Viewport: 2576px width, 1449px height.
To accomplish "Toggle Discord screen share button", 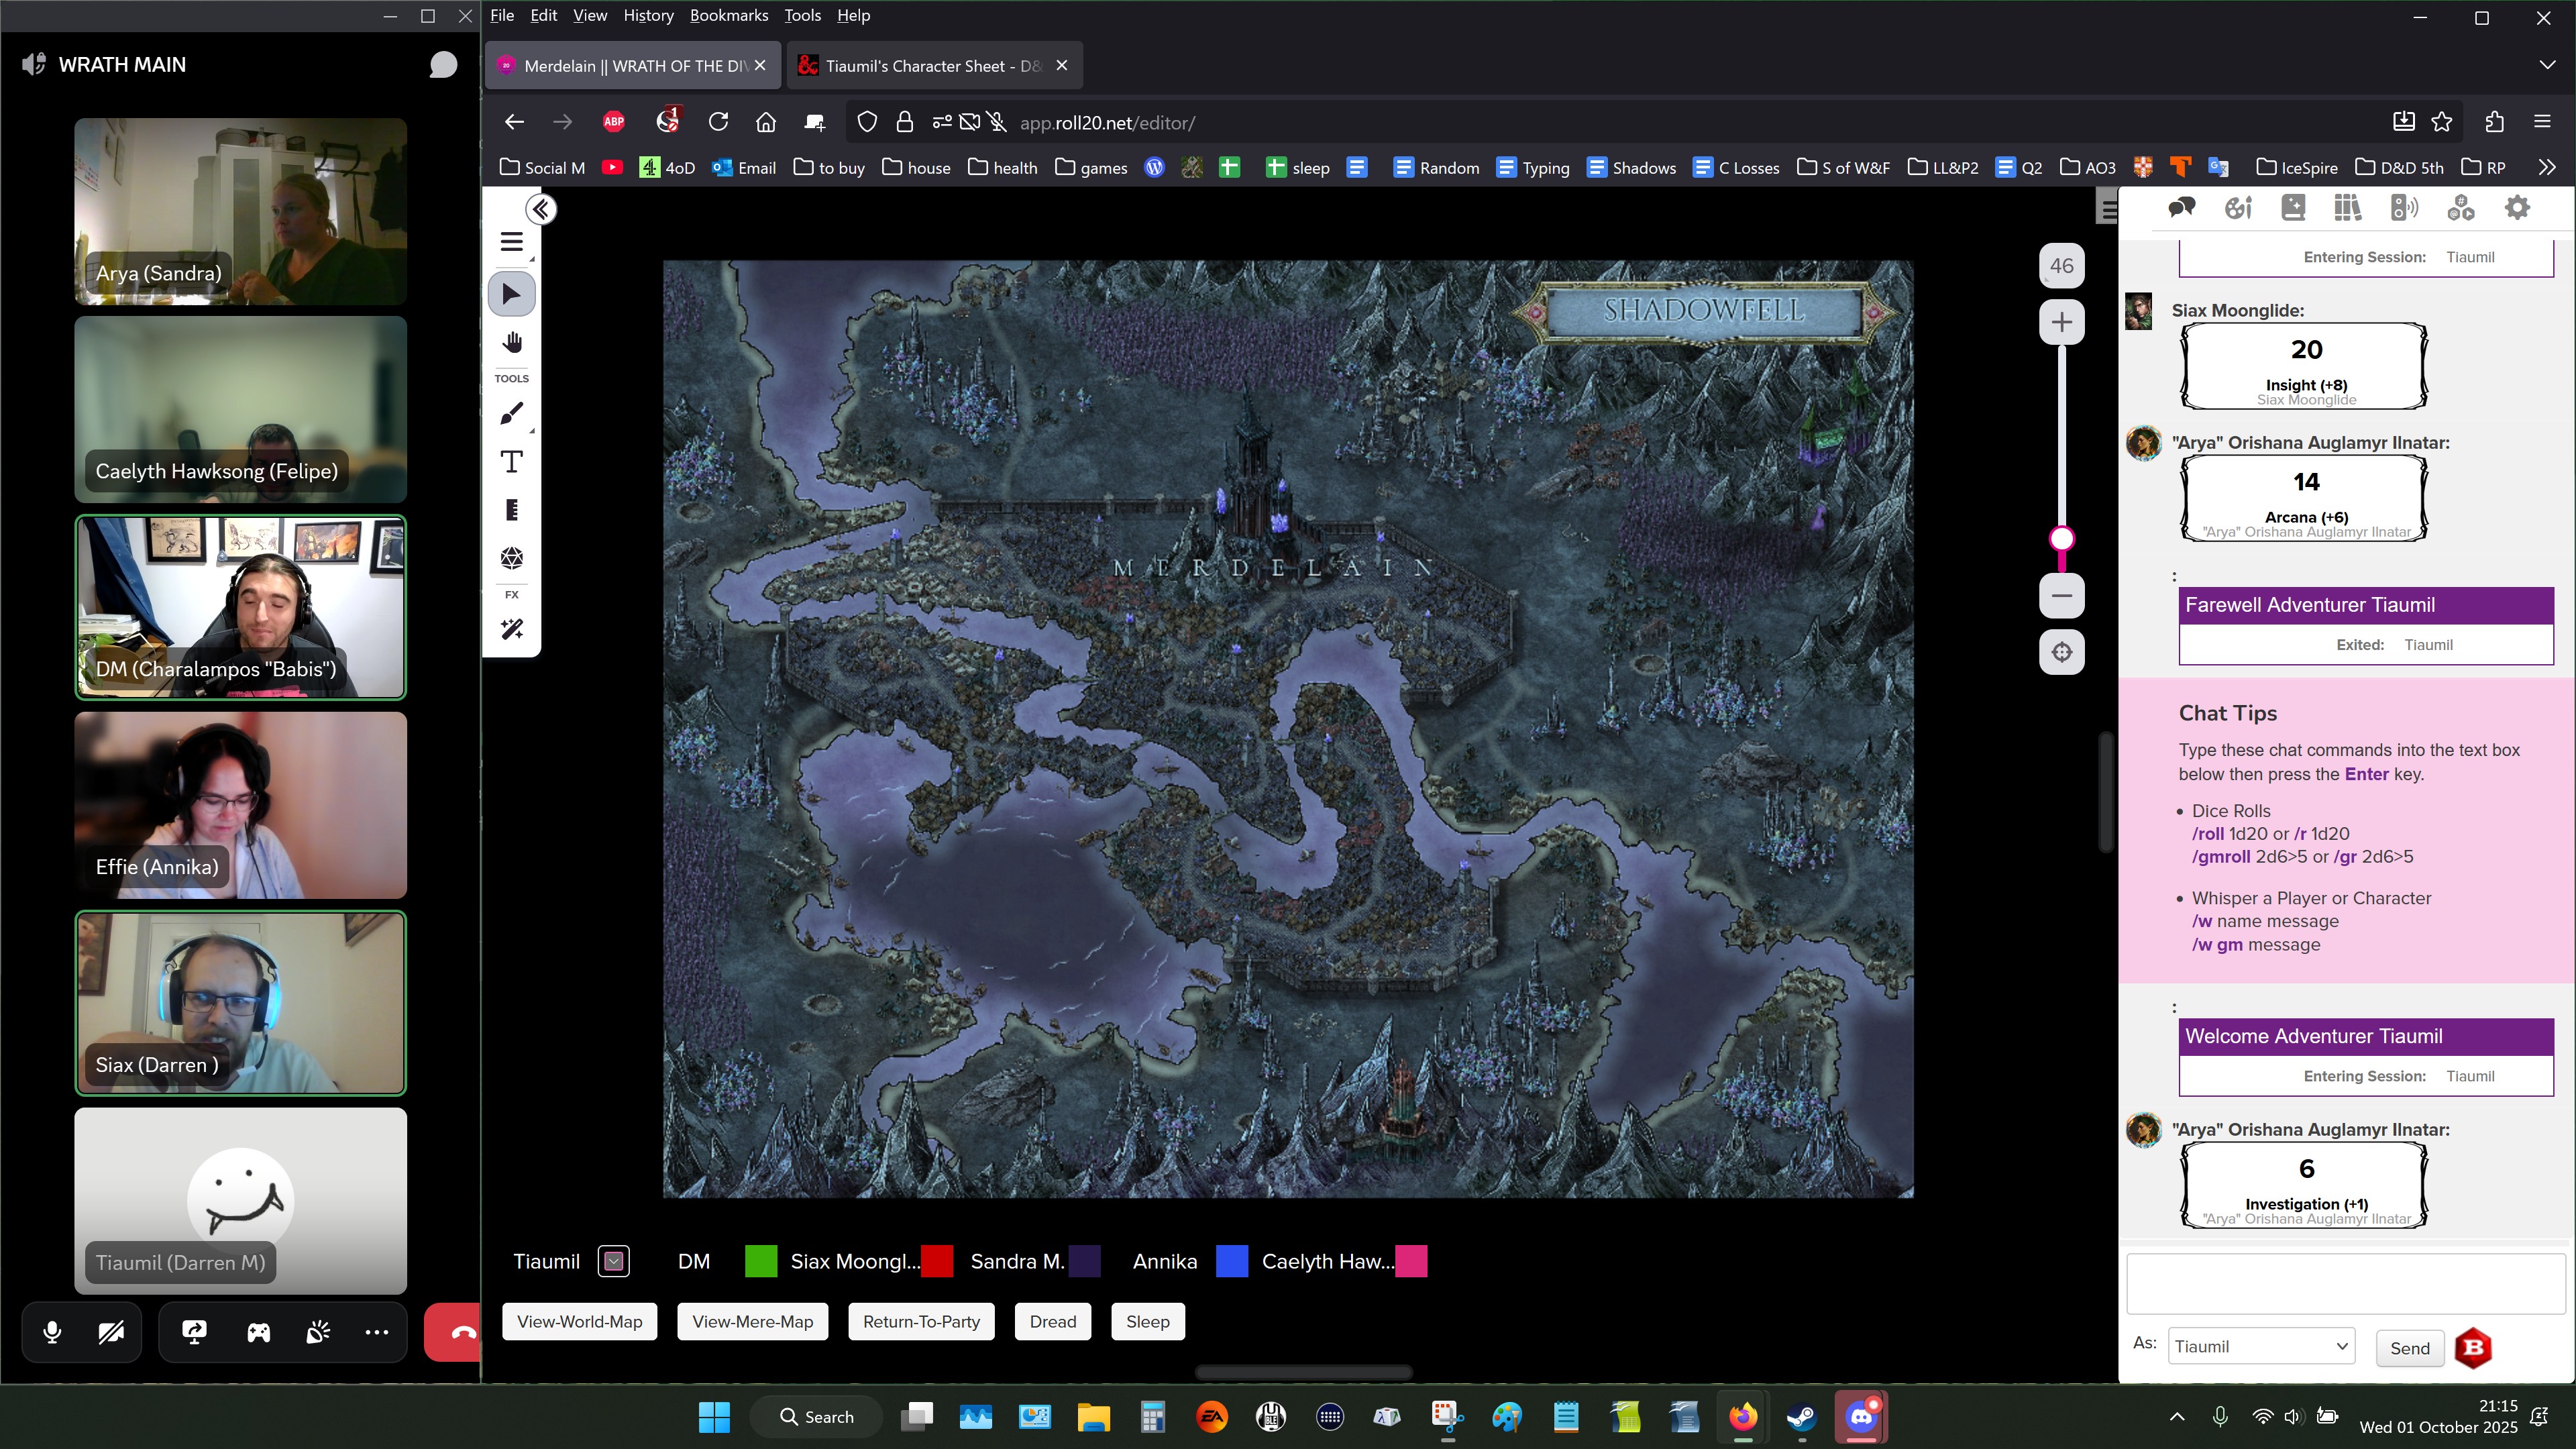I will click(x=194, y=1332).
